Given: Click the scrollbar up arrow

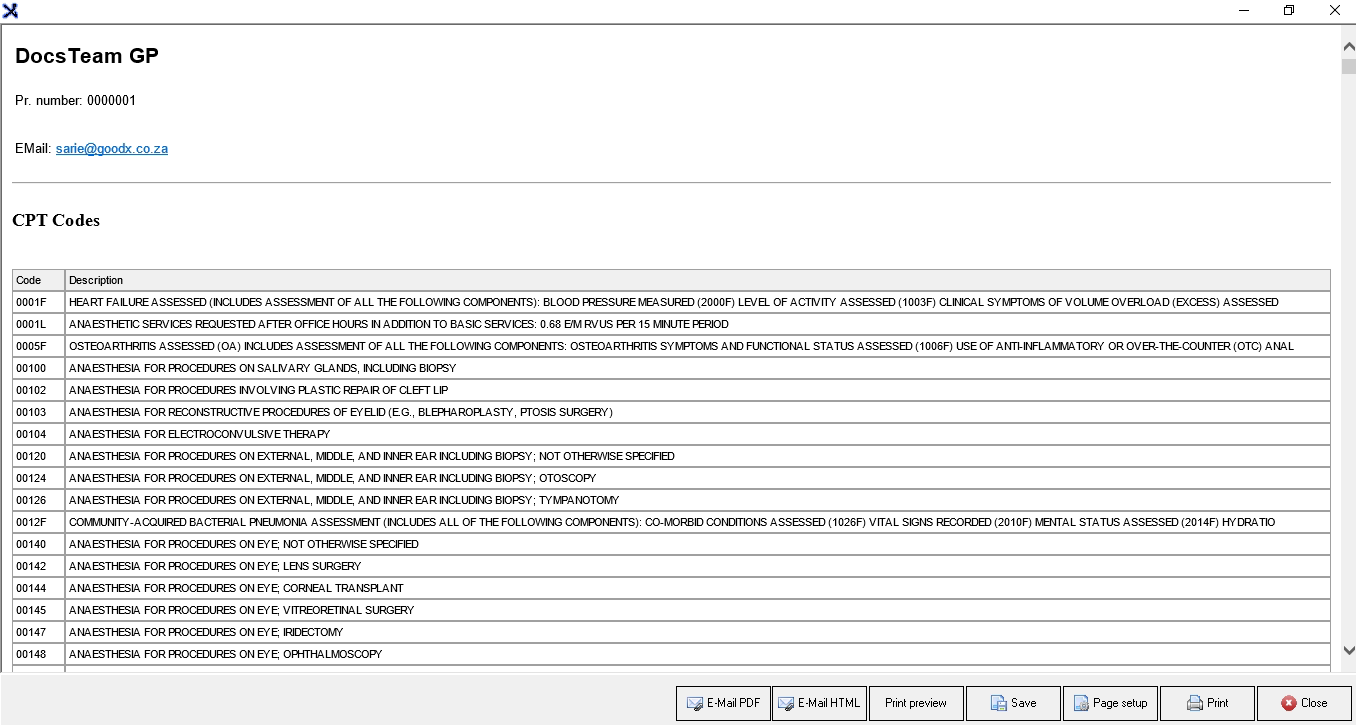Looking at the screenshot, I should (1348, 44).
